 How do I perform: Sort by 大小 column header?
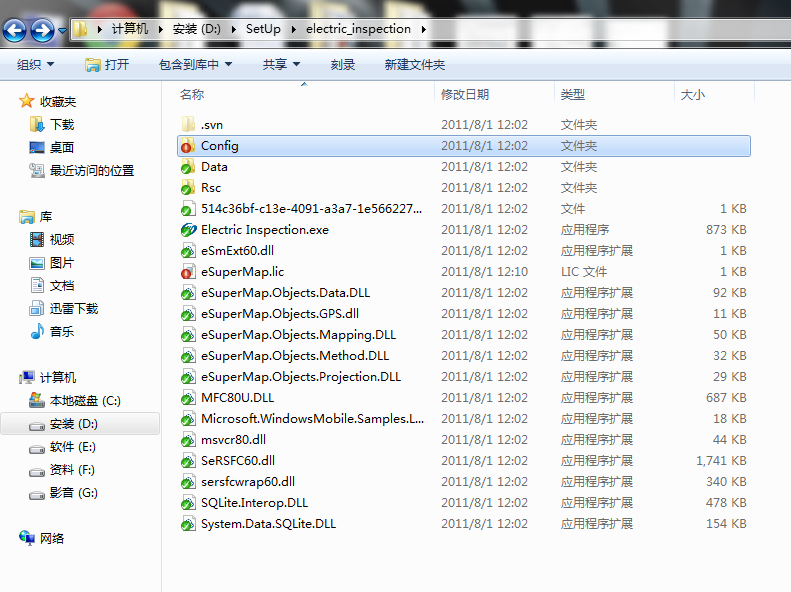pyautogui.click(x=693, y=94)
